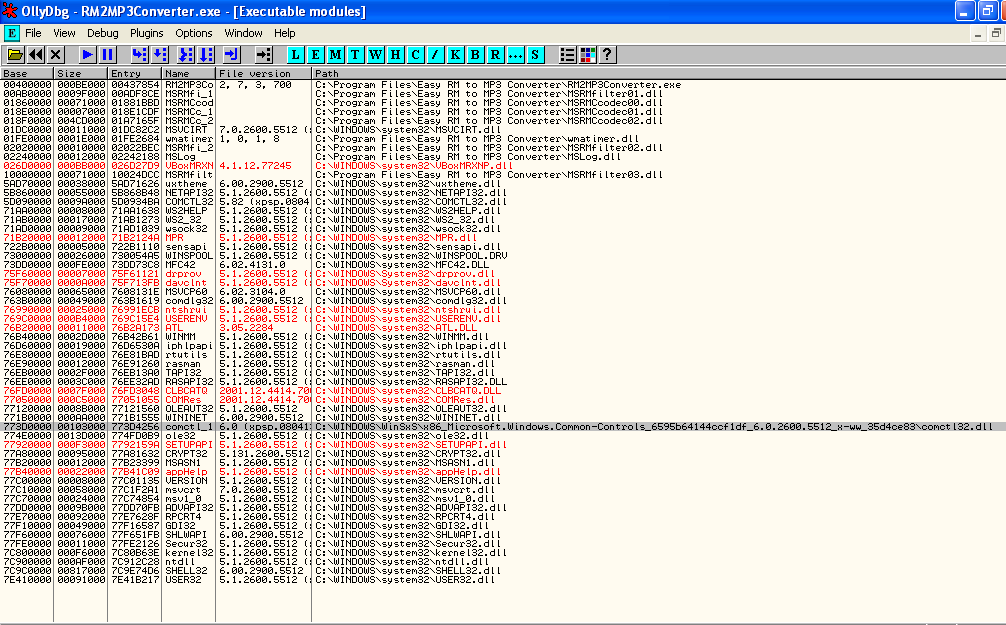Viewport: 1006px width, 625px height.
Task: Open the View menu
Action: pyautogui.click(x=64, y=33)
